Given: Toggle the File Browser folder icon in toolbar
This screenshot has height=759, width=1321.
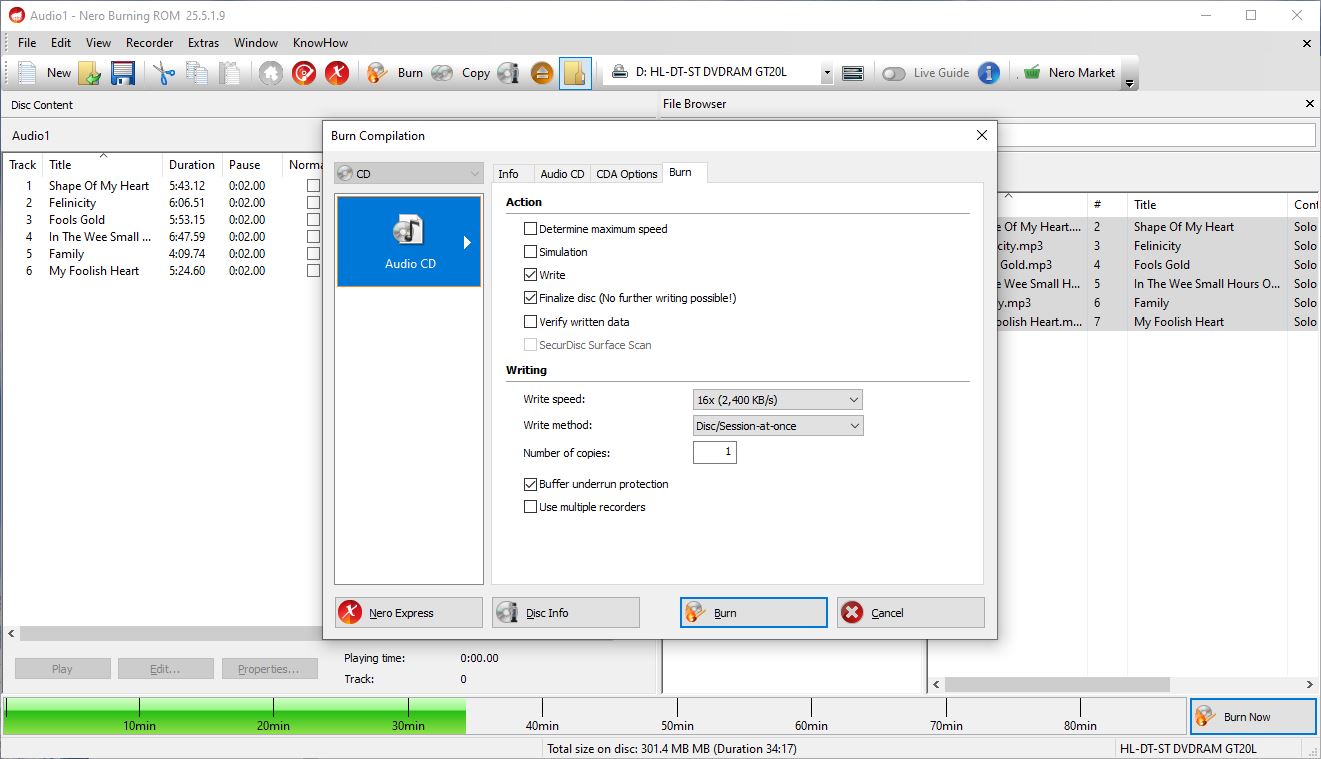Looking at the screenshot, I should coord(575,73).
